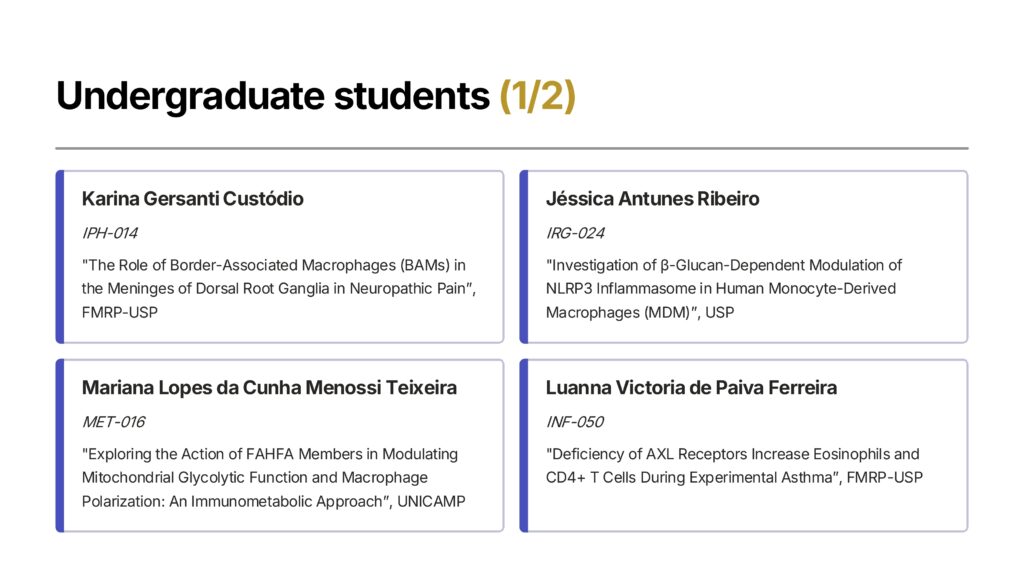This screenshot has width=1024, height=576.
Task: Click the FAHFA Members abstract description
Action: click(x=274, y=477)
